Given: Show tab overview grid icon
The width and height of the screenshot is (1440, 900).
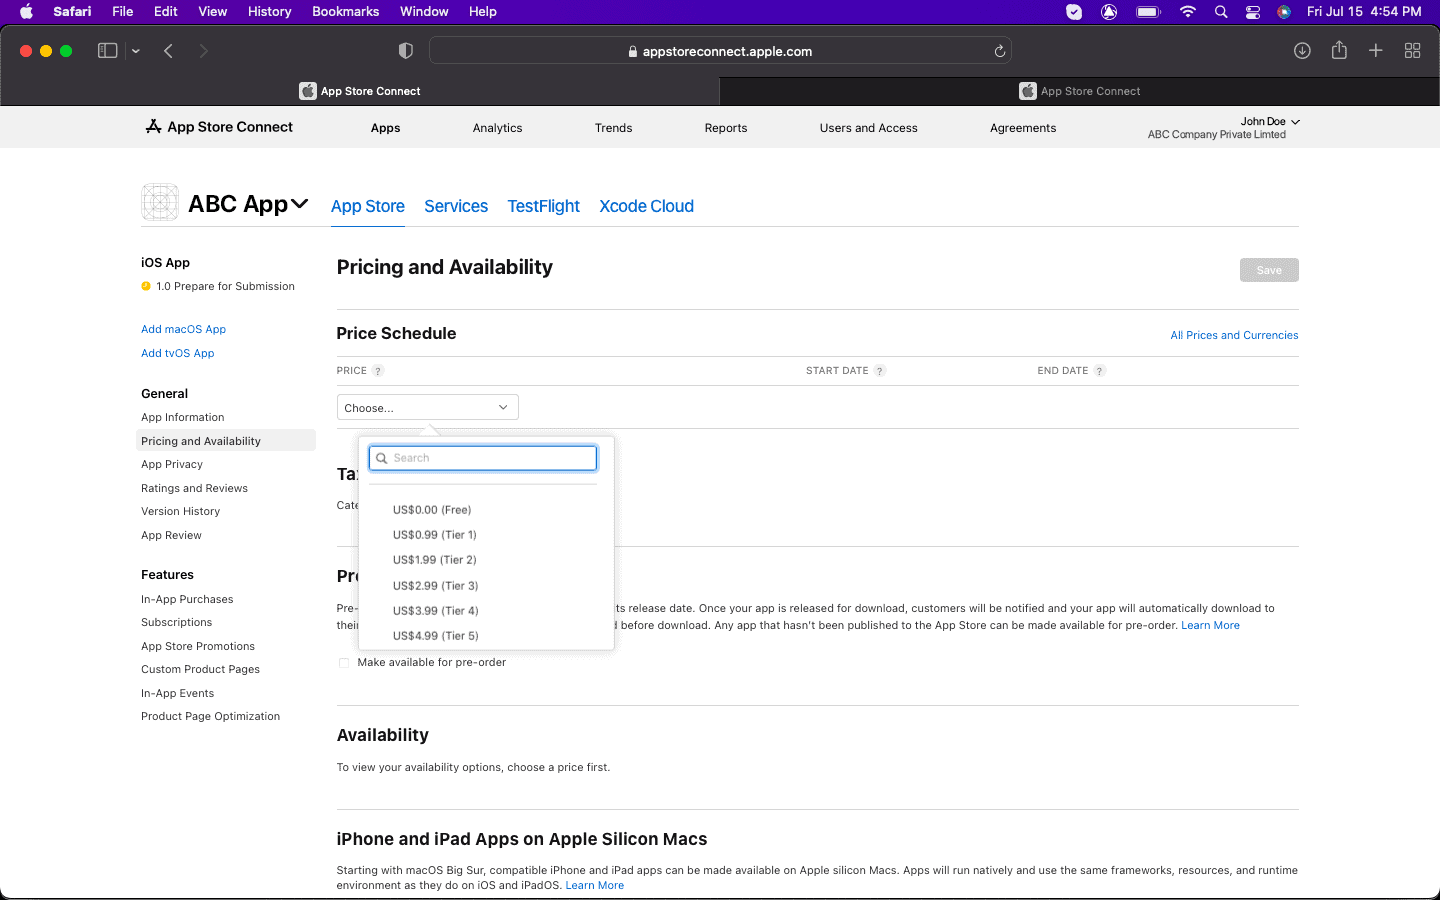Looking at the screenshot, I should pos(1412,51).
